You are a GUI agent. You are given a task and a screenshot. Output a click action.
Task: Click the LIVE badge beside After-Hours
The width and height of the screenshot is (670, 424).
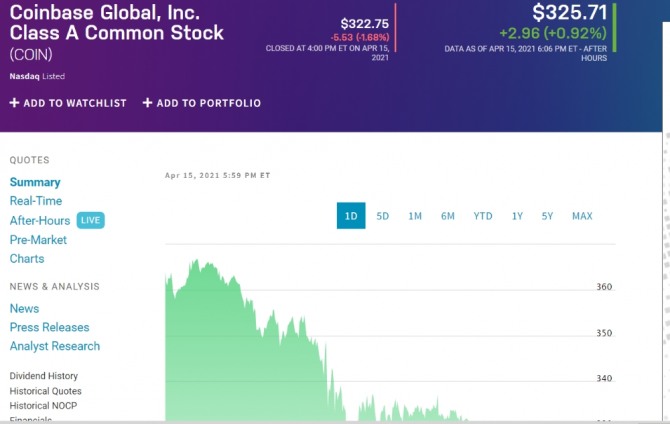point(90,220)
